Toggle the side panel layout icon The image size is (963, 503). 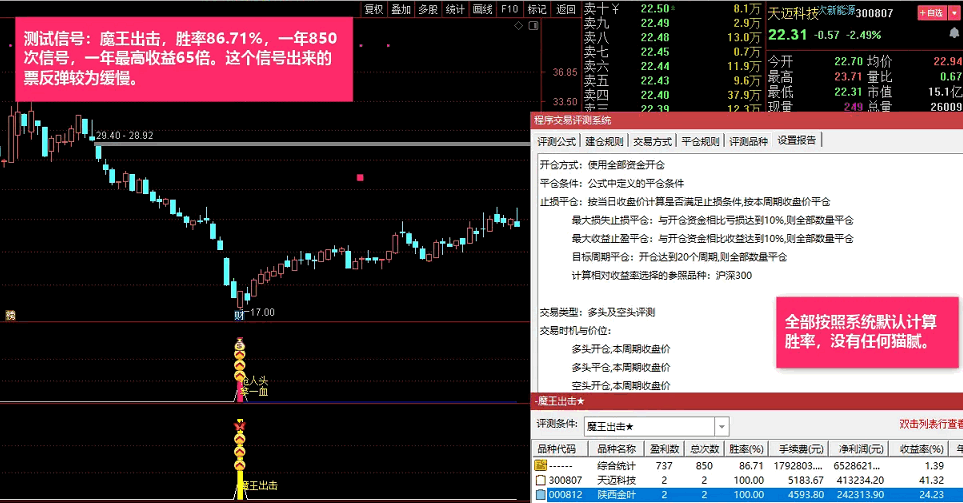pyautogui.click(x=534, y=25)
